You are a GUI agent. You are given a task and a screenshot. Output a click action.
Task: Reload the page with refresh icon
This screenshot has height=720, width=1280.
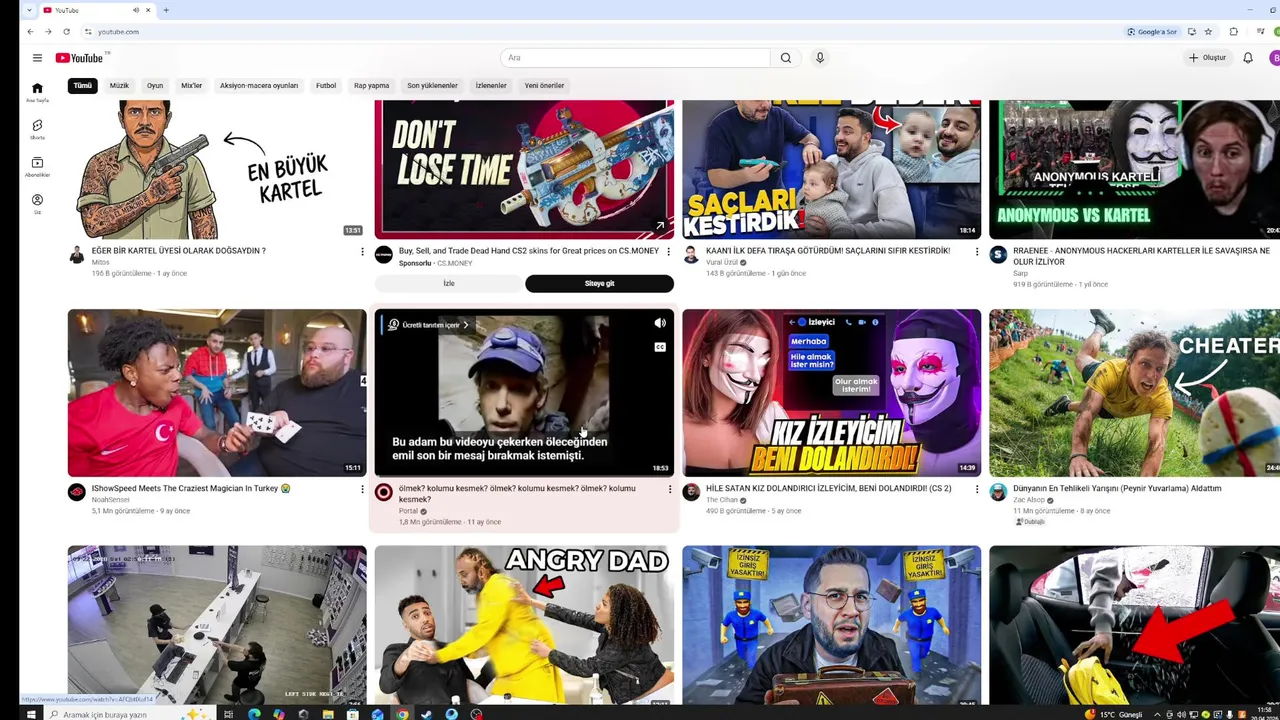67,32
